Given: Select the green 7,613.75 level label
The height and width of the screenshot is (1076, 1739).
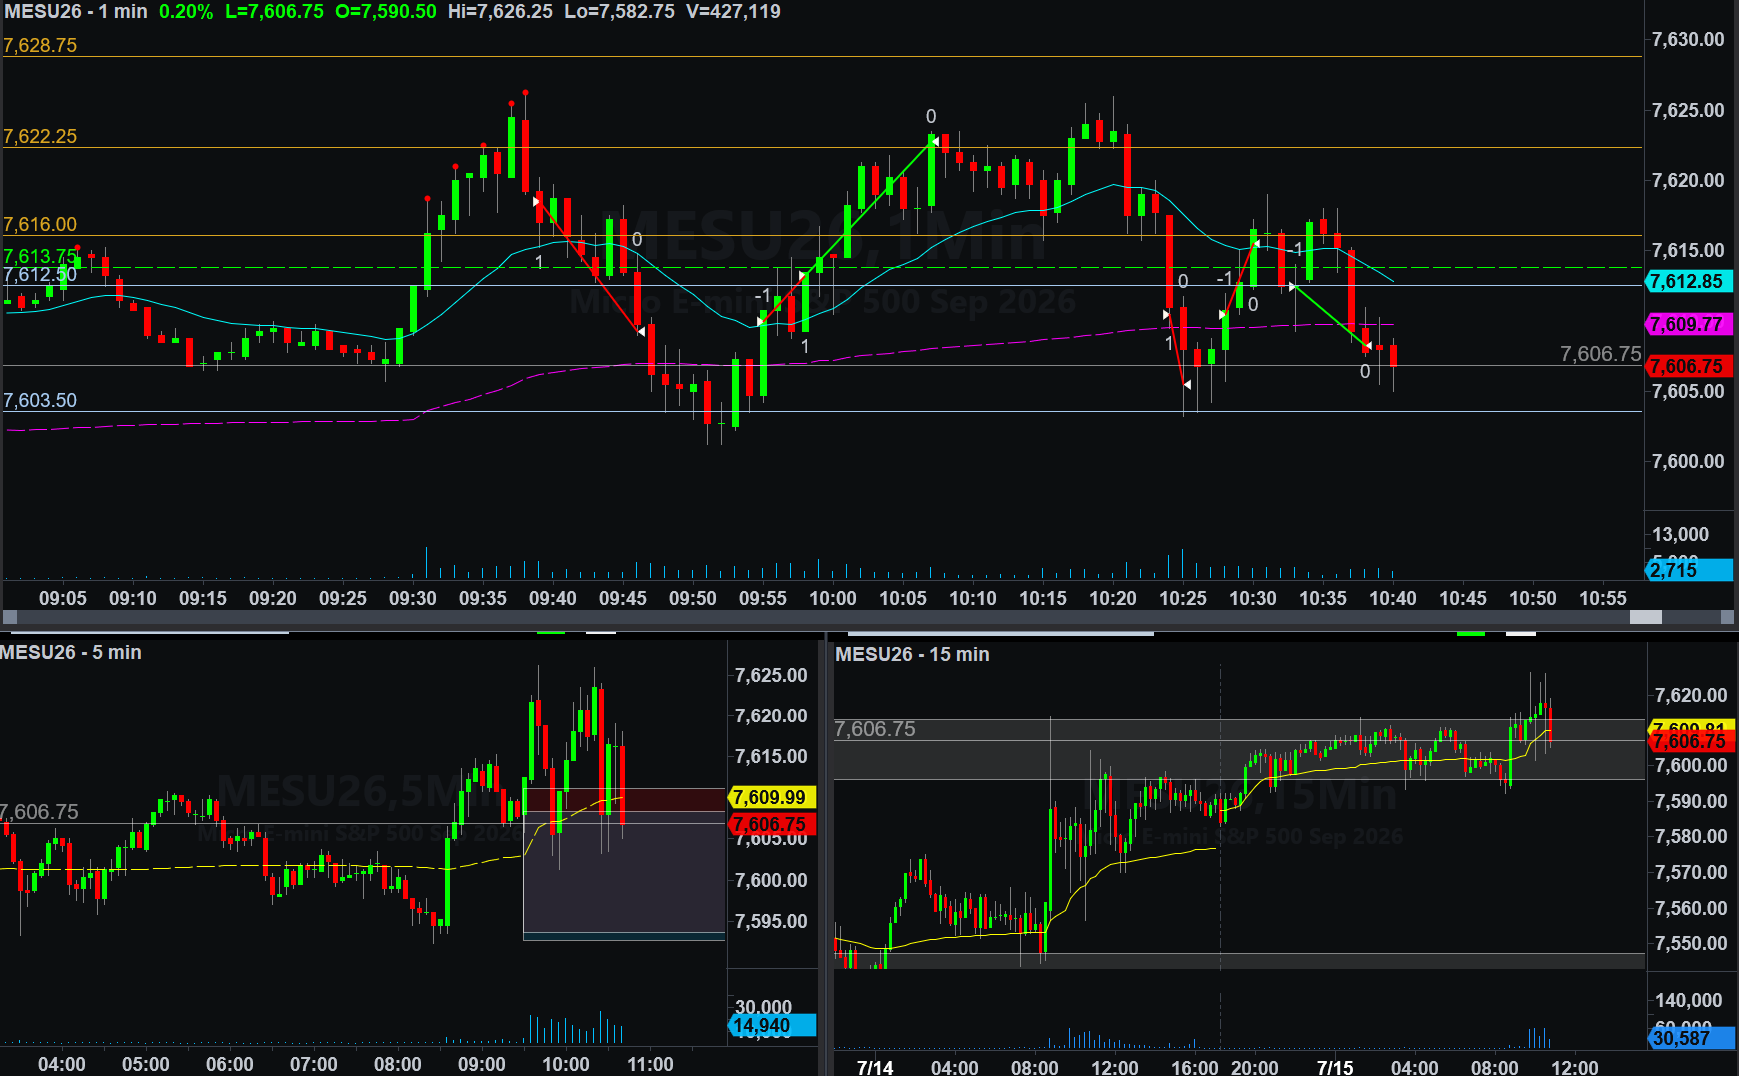Looking at the screenshot, I should (x=40, y=256).
